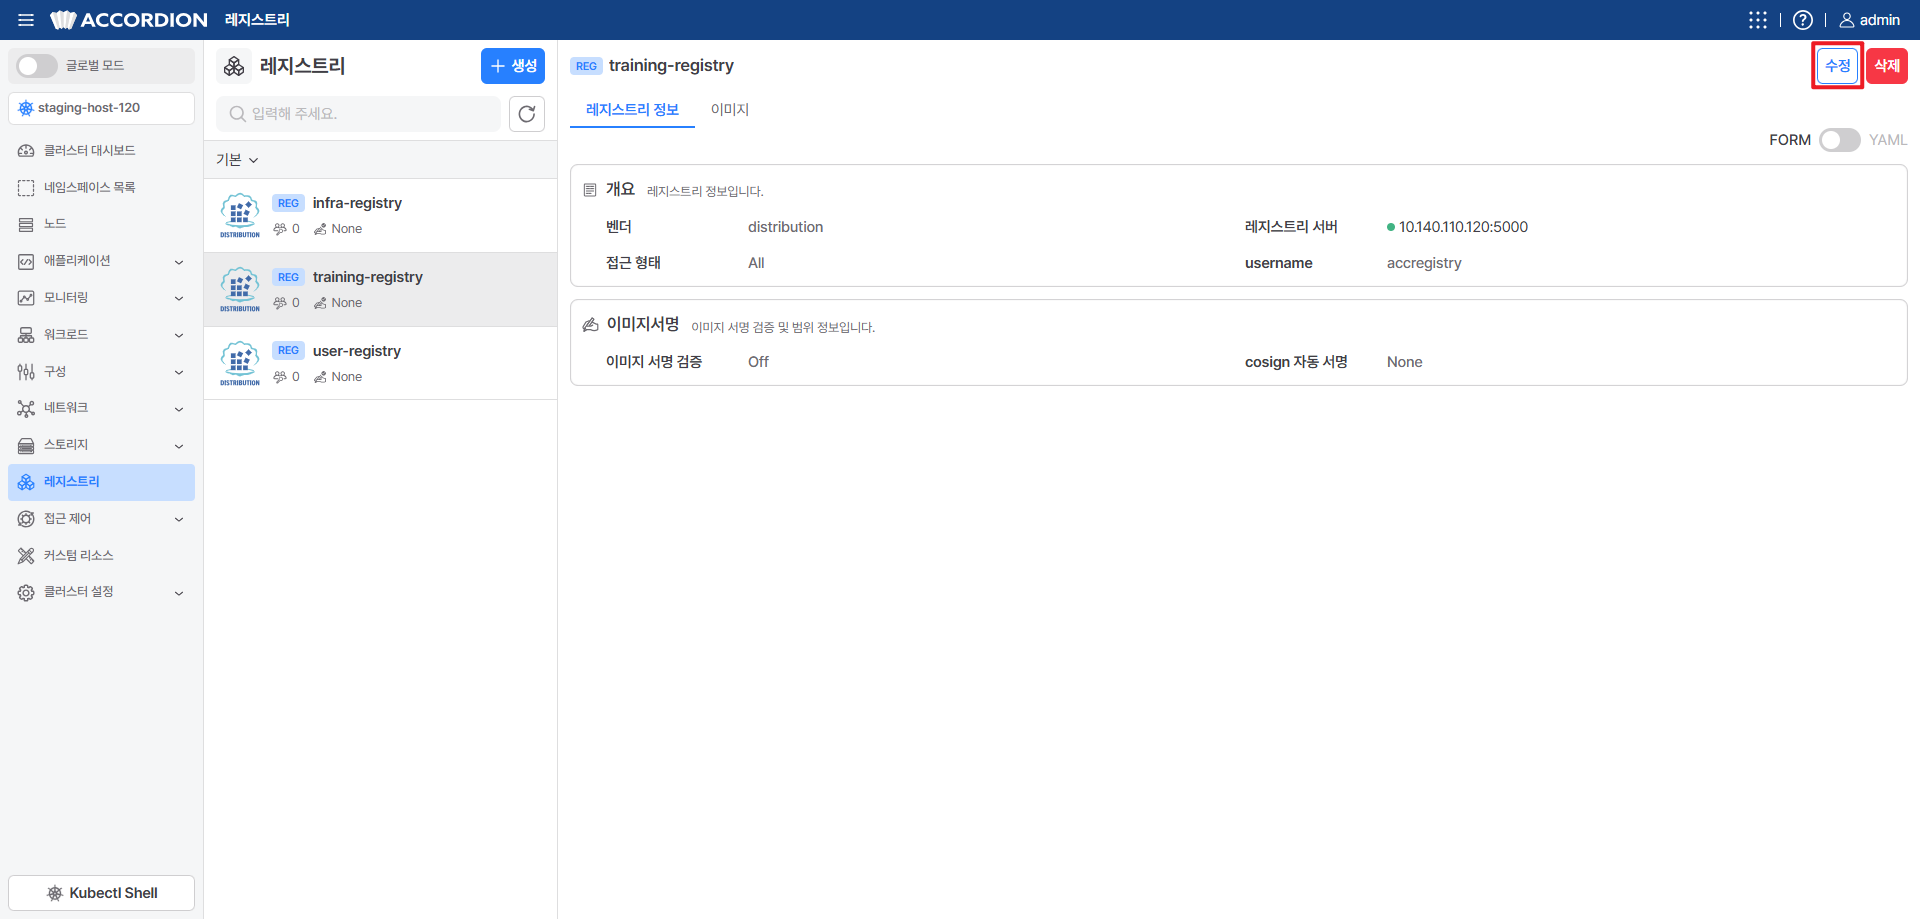Click the admin user icon
Image resolution: width=1920 pixels, height=919 pixels.
coord(1846,20)
